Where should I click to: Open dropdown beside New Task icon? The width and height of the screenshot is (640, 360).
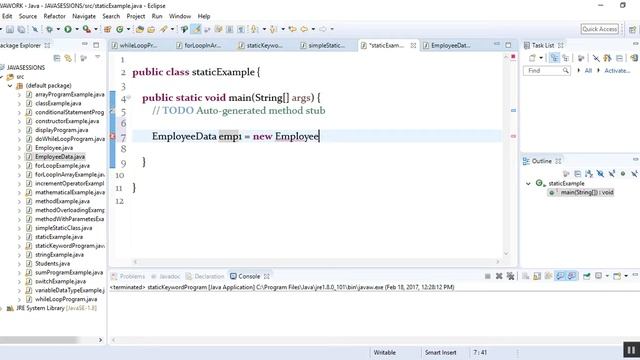[x=541, y=58]
